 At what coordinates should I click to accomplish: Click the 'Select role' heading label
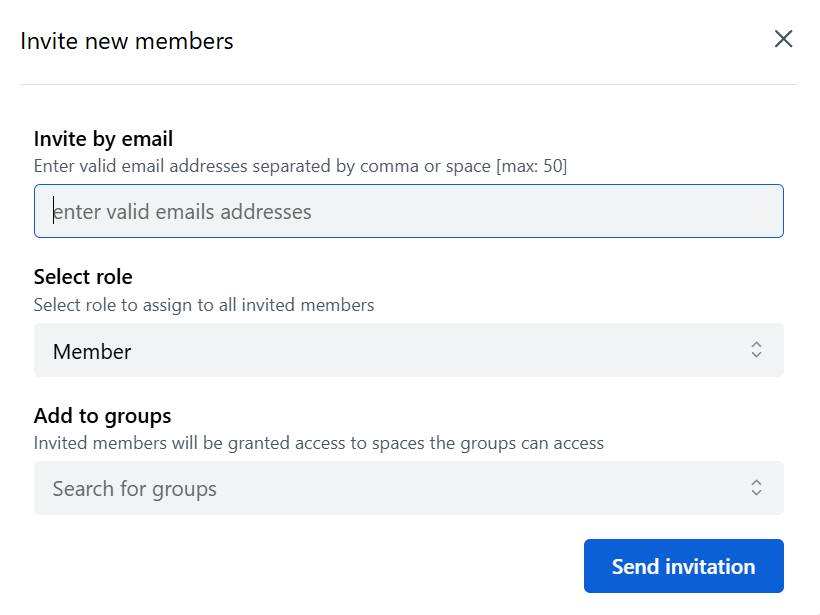[x=83, y=277]
